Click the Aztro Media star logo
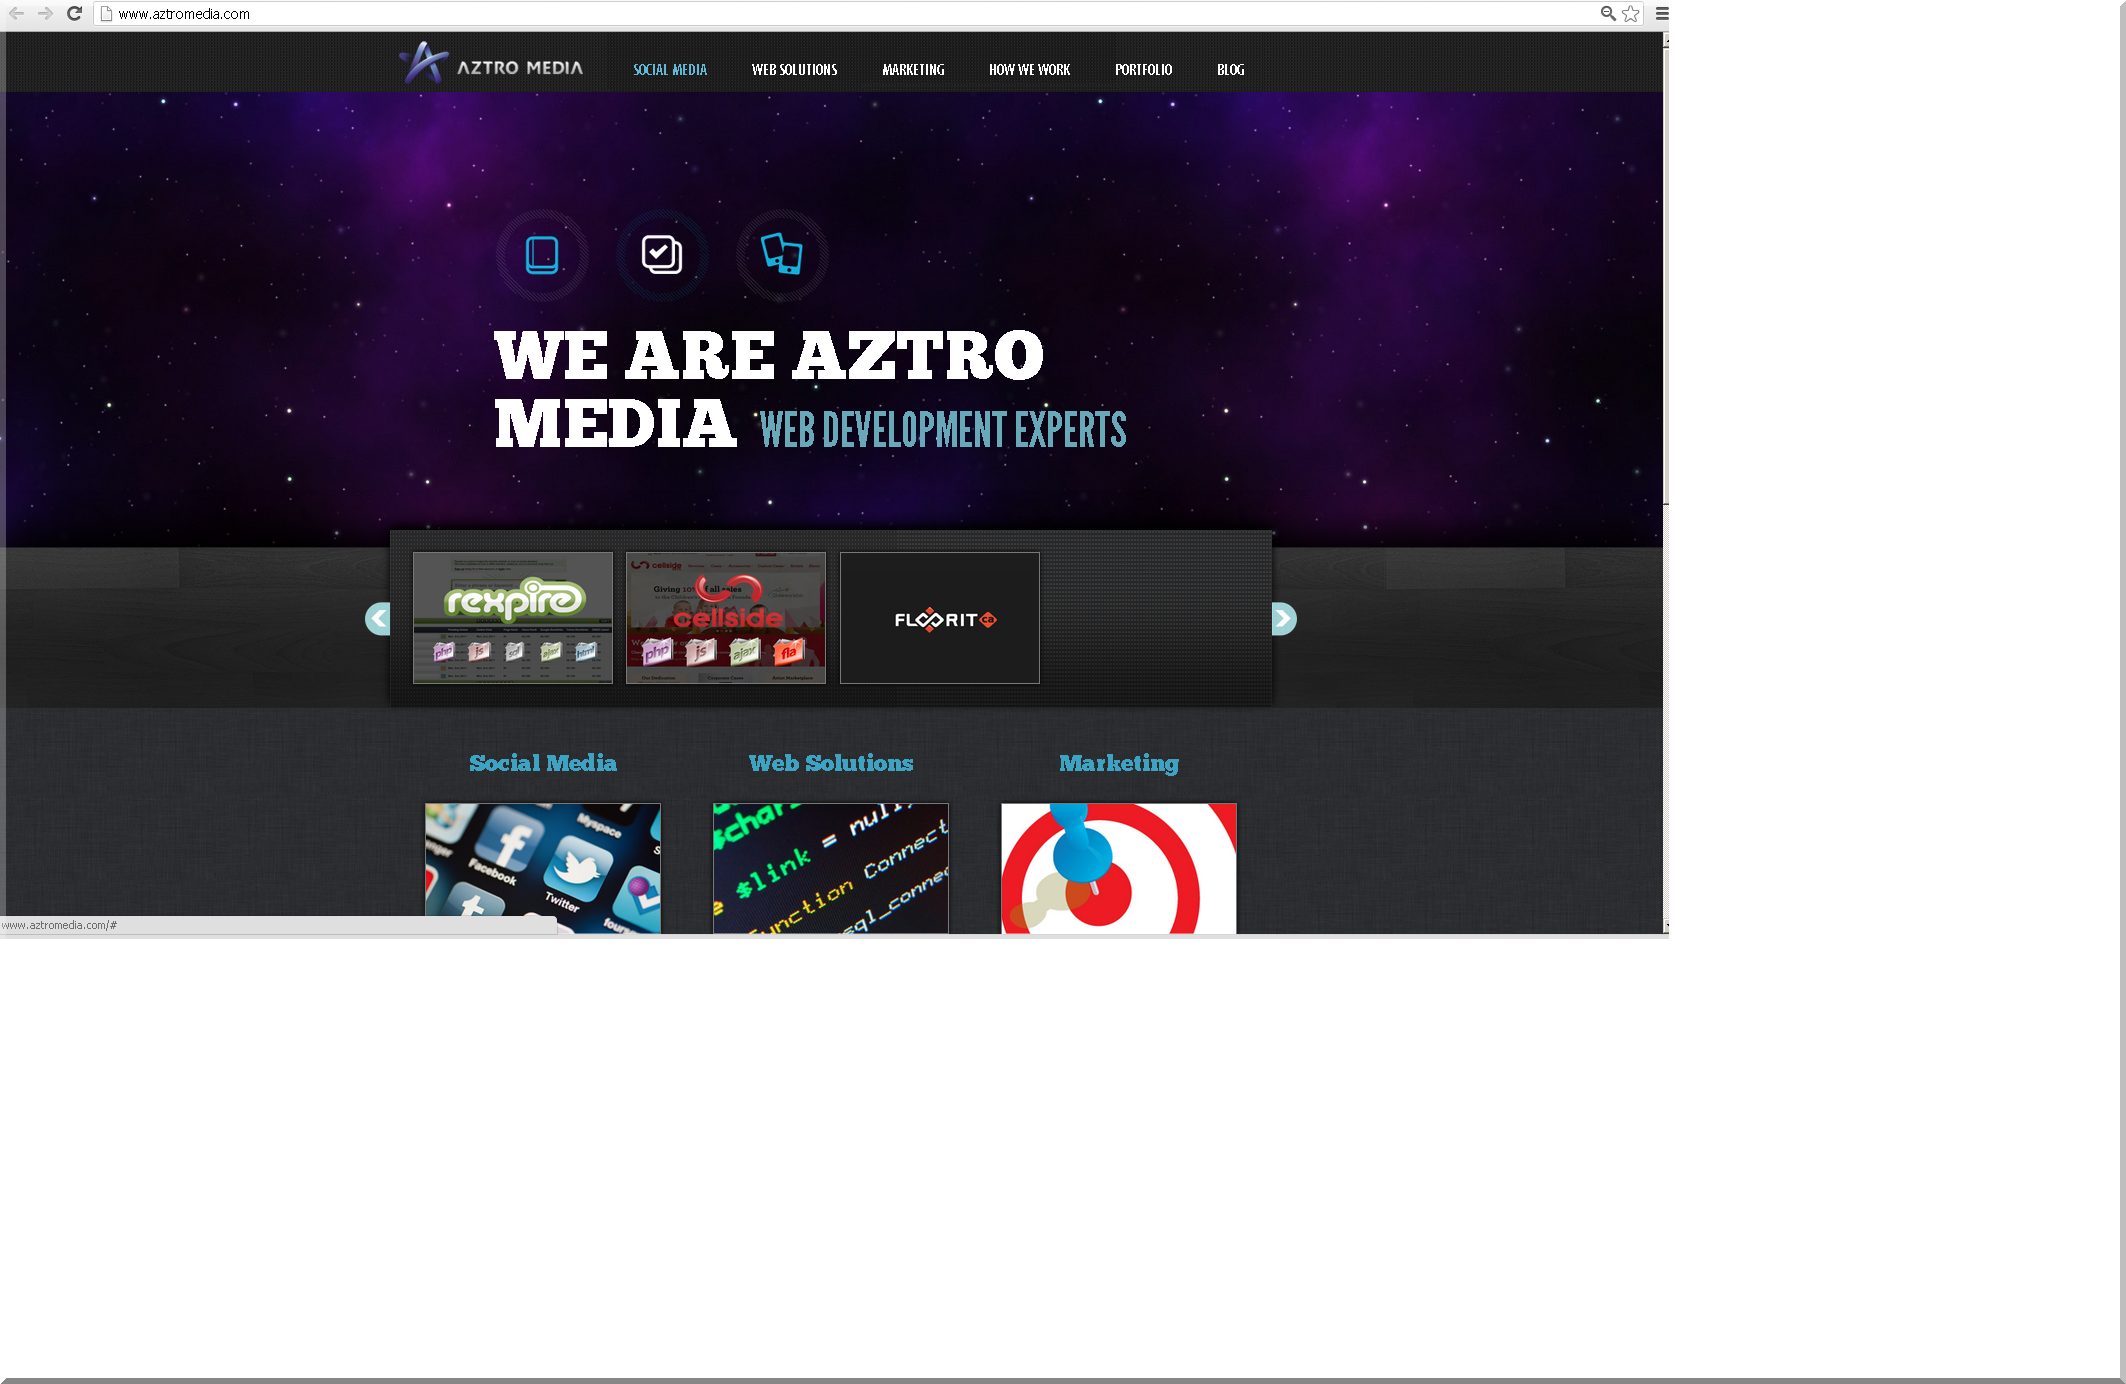This screenshot has width=2126, height=1384. (x=424, y=63)
